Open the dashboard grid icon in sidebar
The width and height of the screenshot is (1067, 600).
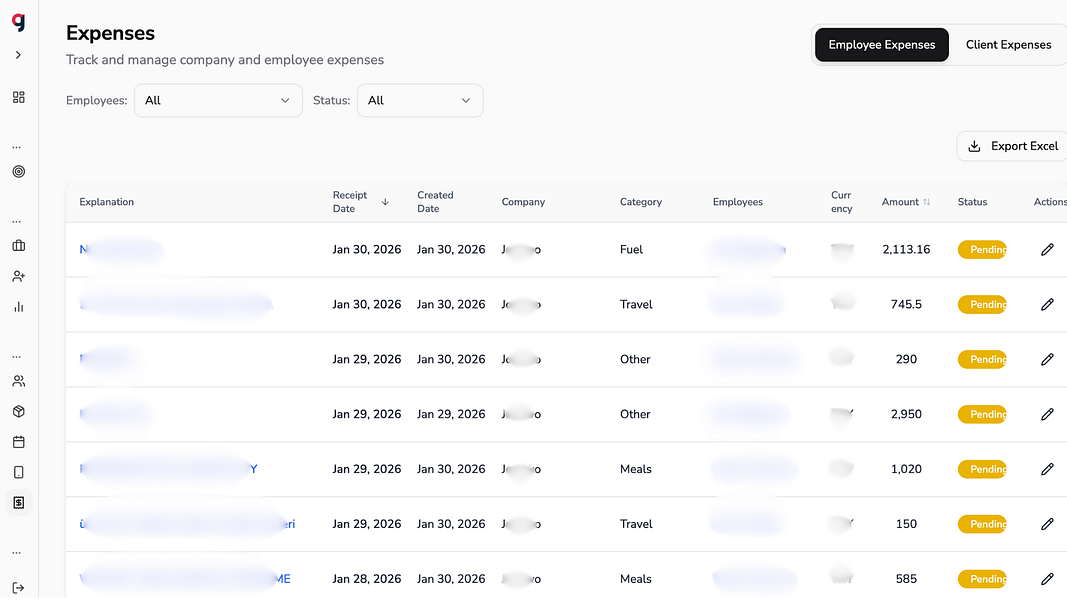18,97
